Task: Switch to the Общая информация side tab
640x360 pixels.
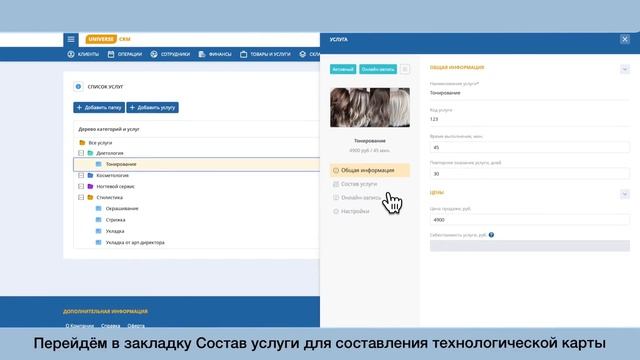Action: tap(370, 170)
